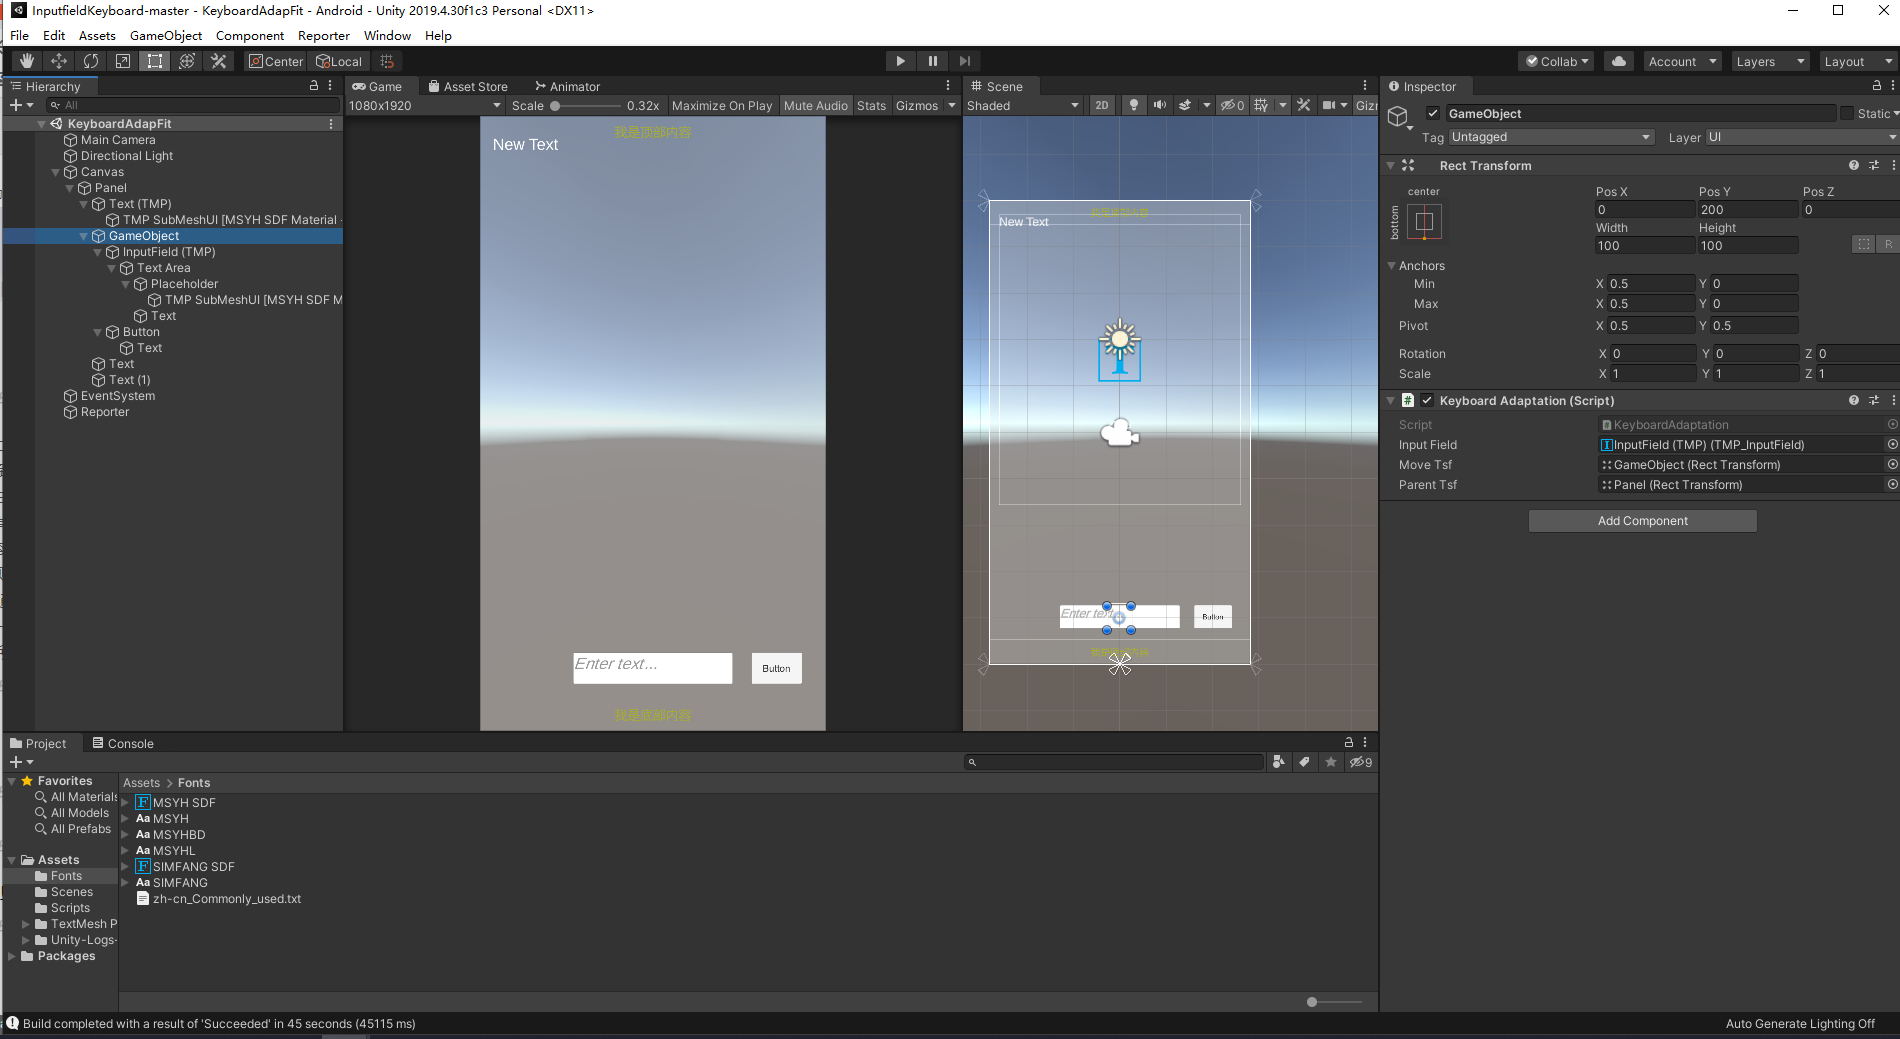Viewport: 1900px width, 1039px height.
Task: Collapse the Rect Transform component
Action: click(x=1390, y=165)
